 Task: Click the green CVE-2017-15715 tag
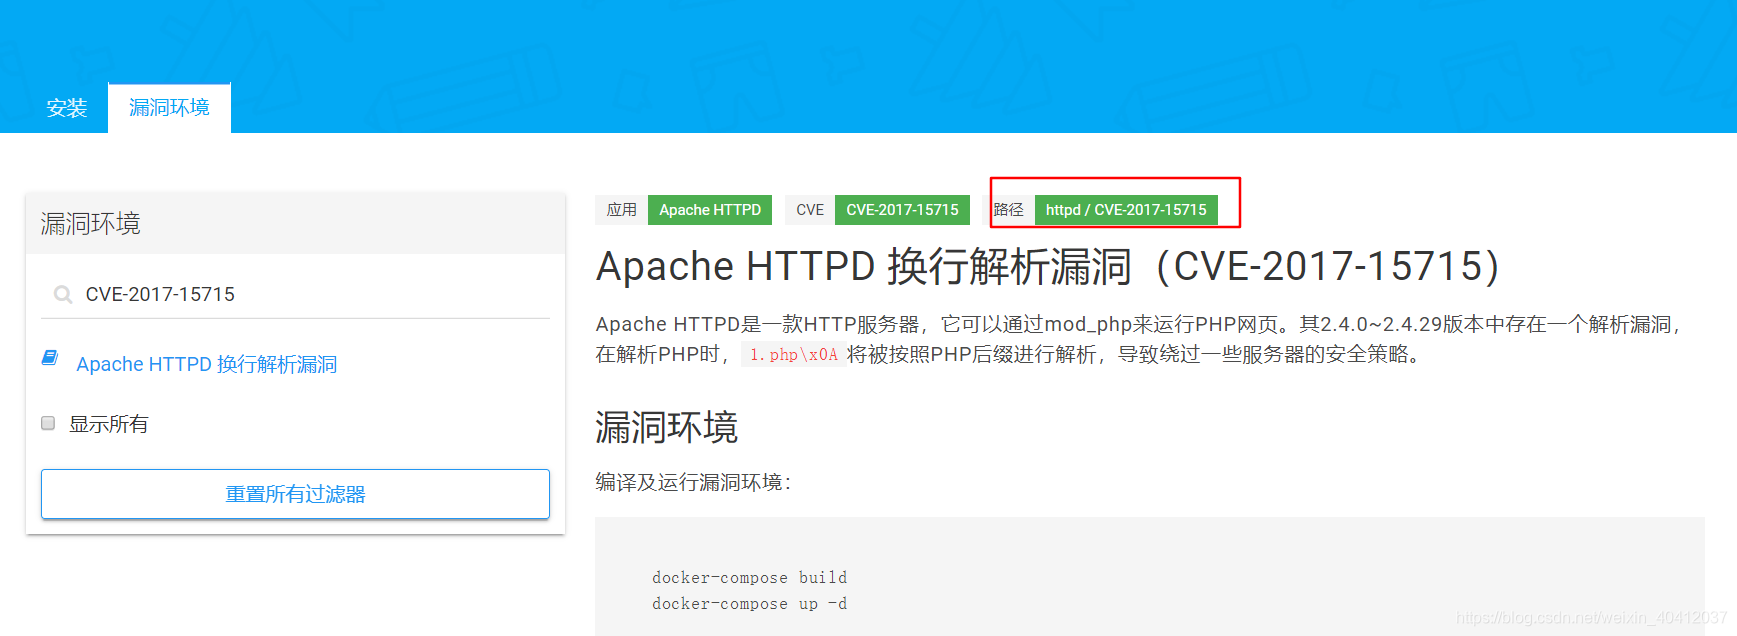902,210
